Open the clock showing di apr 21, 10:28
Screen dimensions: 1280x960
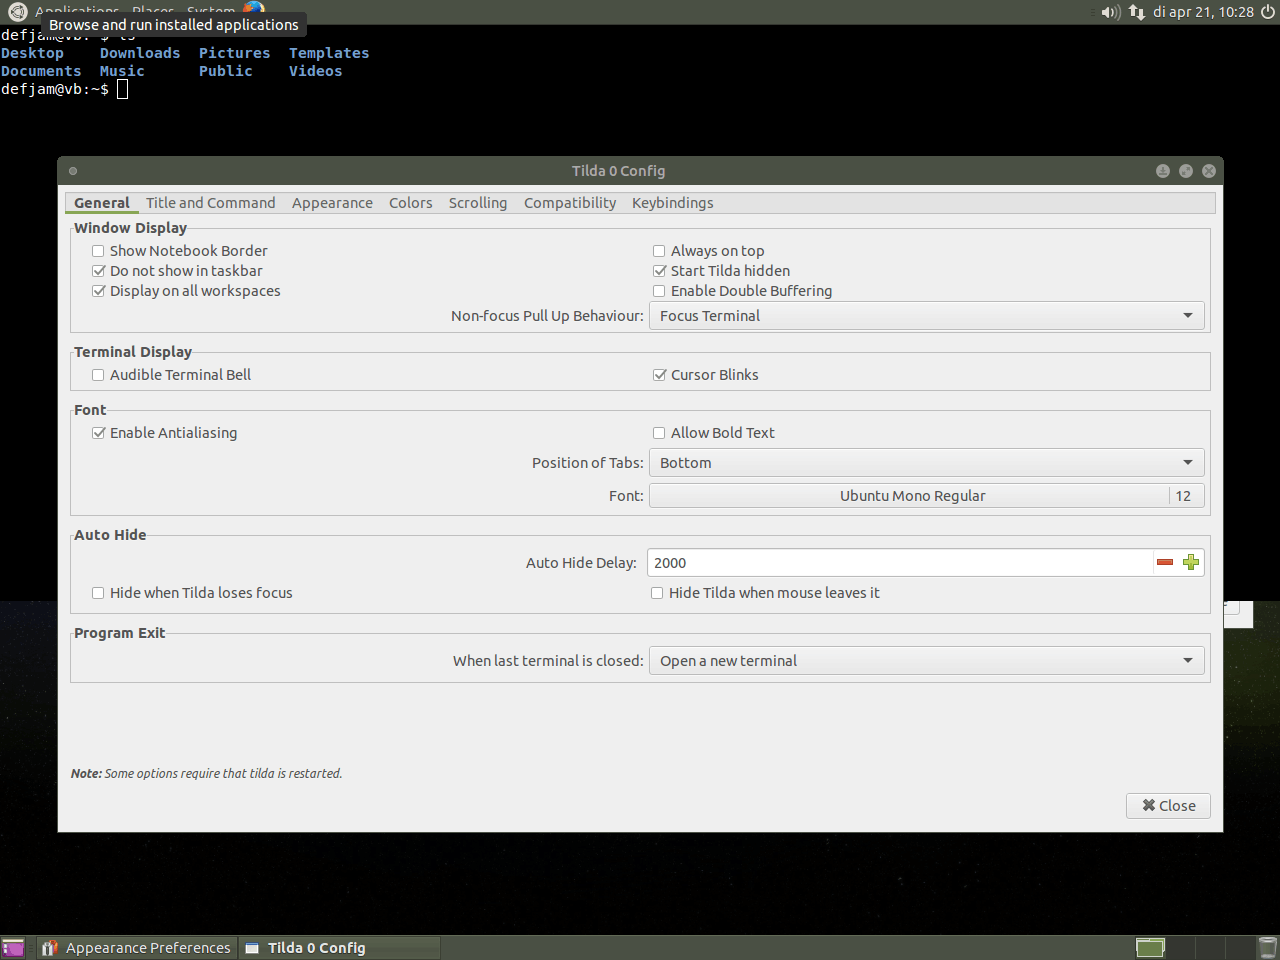[1203, 12]
